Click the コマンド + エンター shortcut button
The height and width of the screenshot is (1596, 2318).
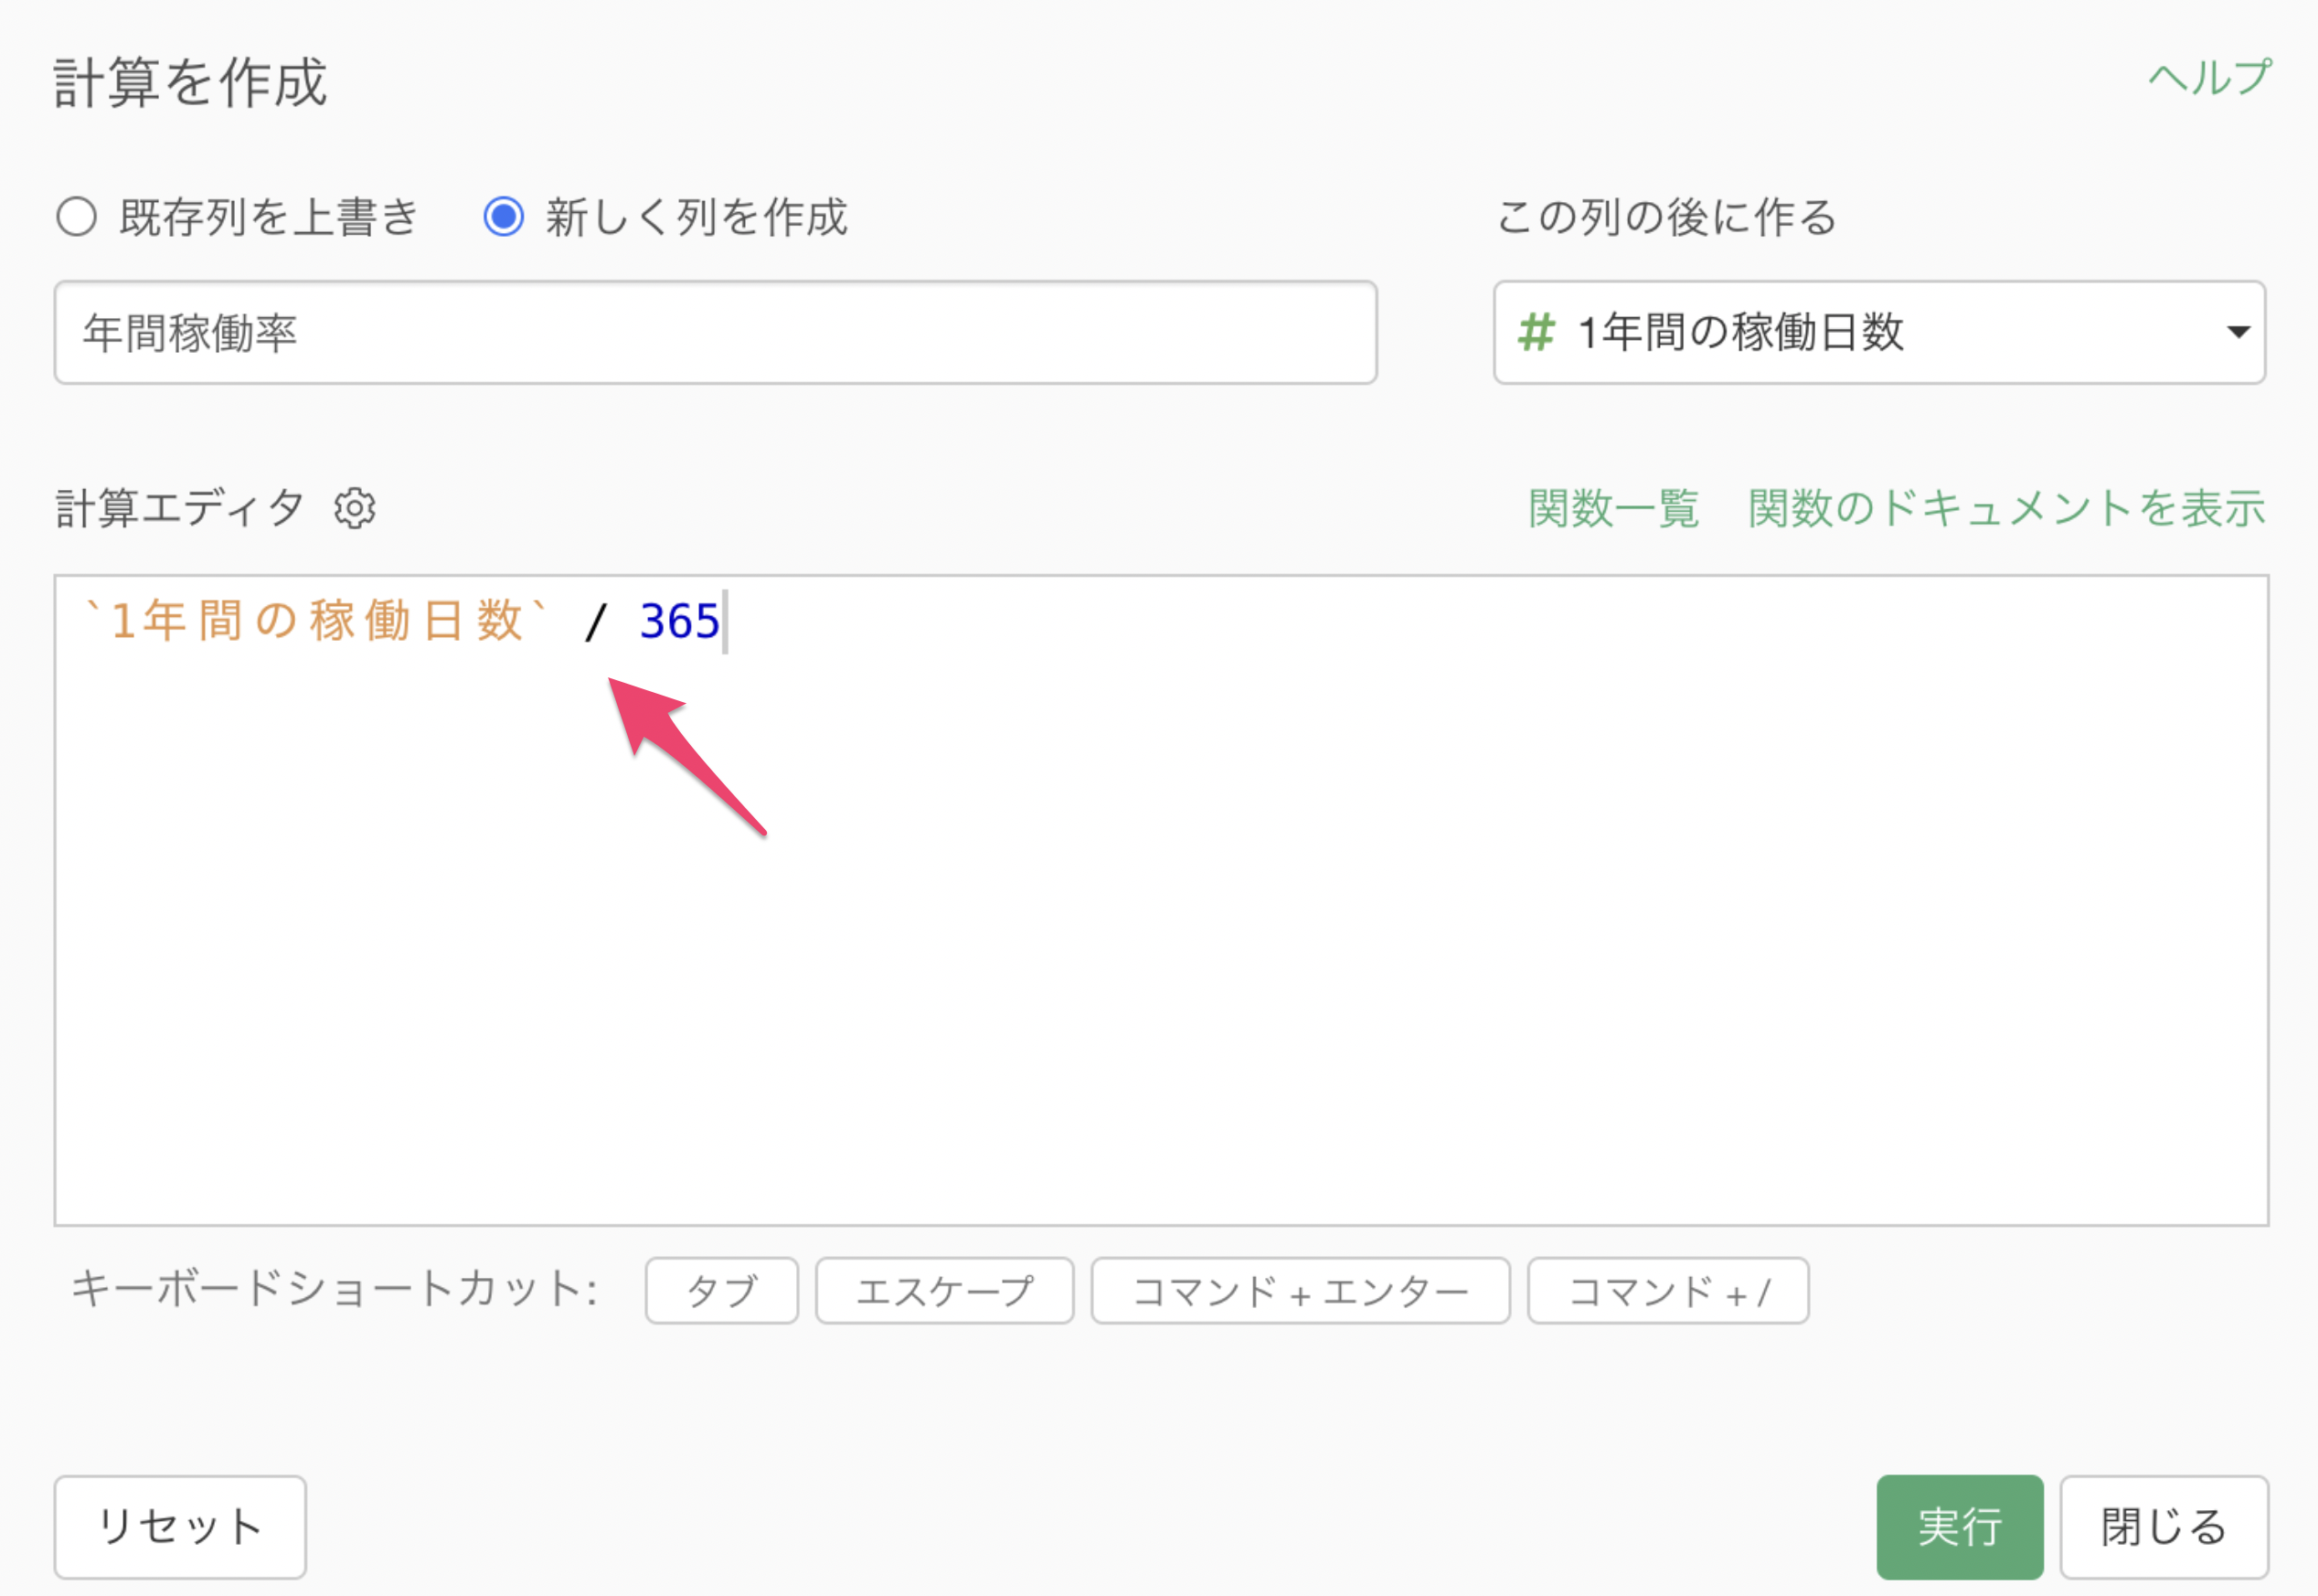click(x=1300, y=1290)
